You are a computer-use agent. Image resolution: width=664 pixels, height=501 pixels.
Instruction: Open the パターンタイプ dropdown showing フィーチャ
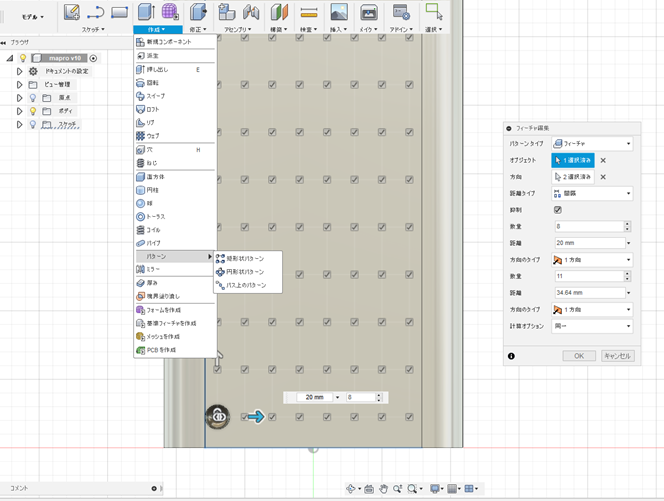pos(592,144)
